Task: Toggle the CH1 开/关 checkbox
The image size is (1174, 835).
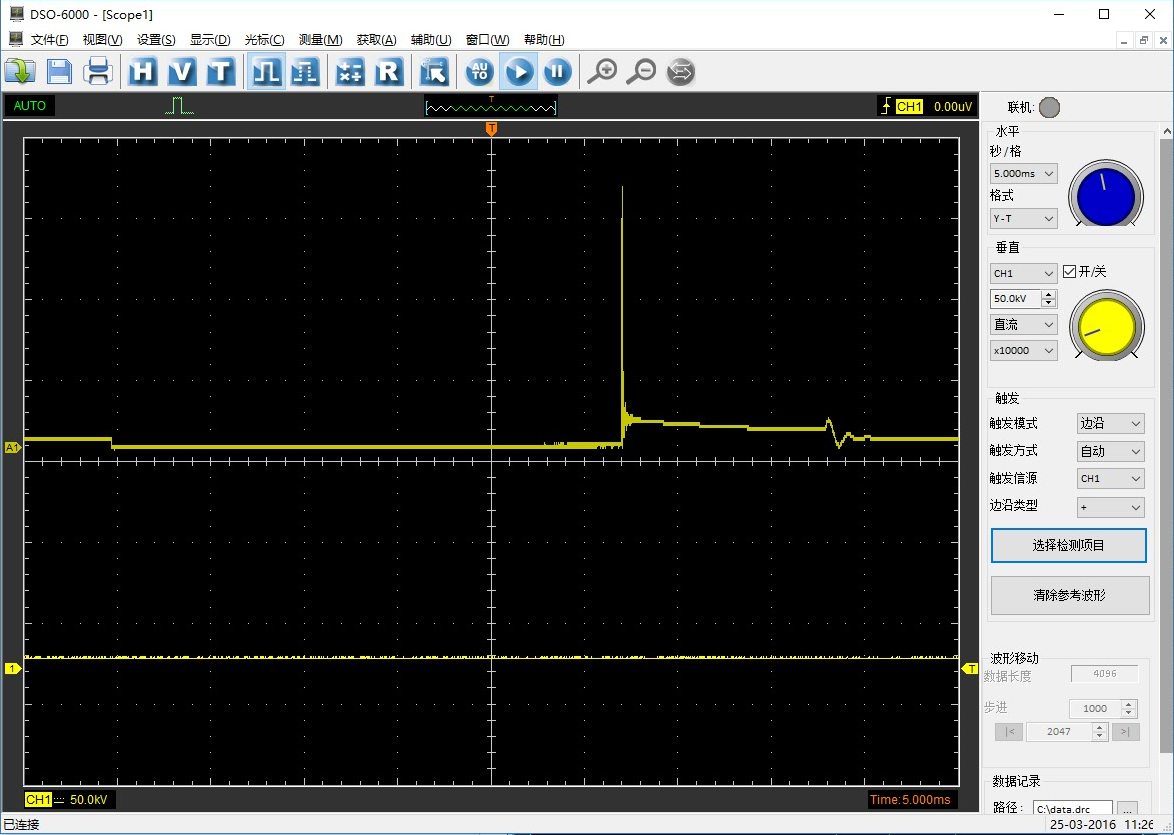Action: (1069, 272)
